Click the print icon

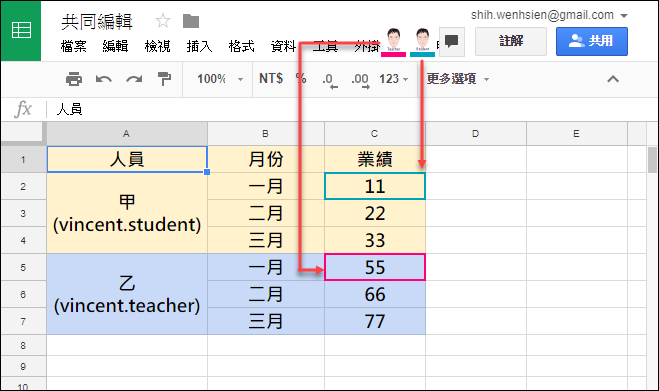[74, 79]
